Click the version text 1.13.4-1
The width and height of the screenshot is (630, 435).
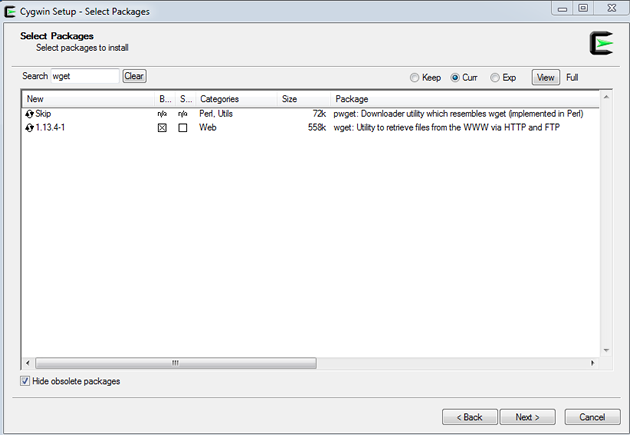coord(50,127)
